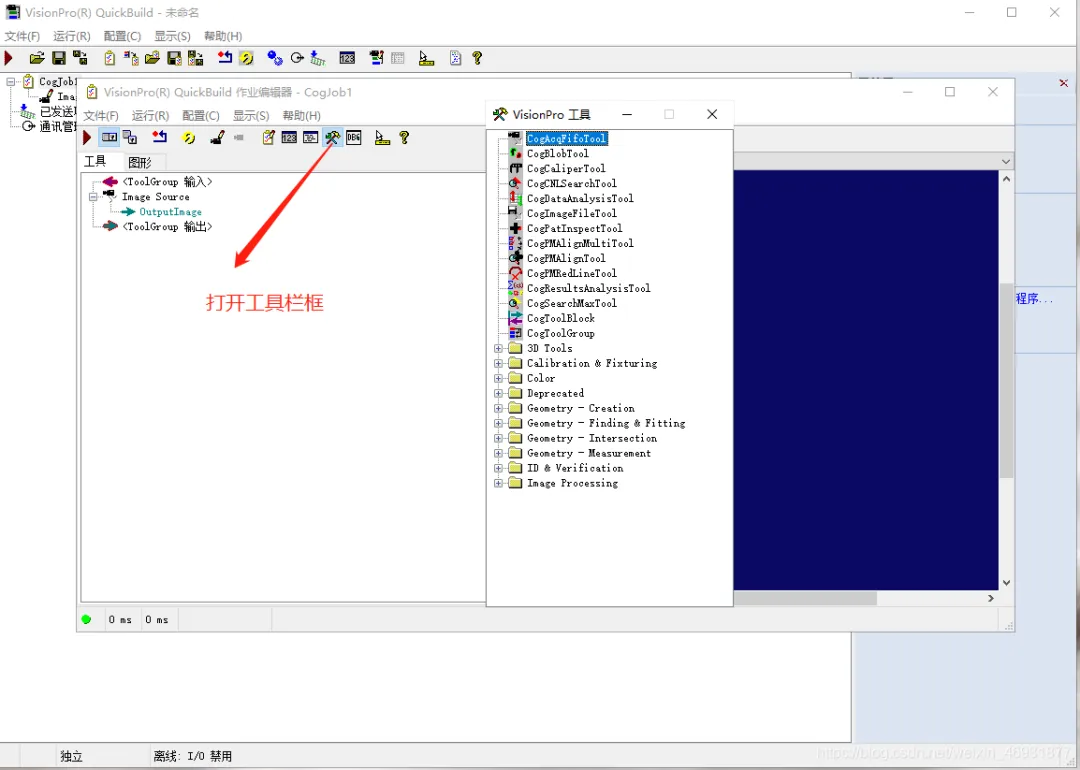Select CogPMAlignMultiTool

point(580,244)
